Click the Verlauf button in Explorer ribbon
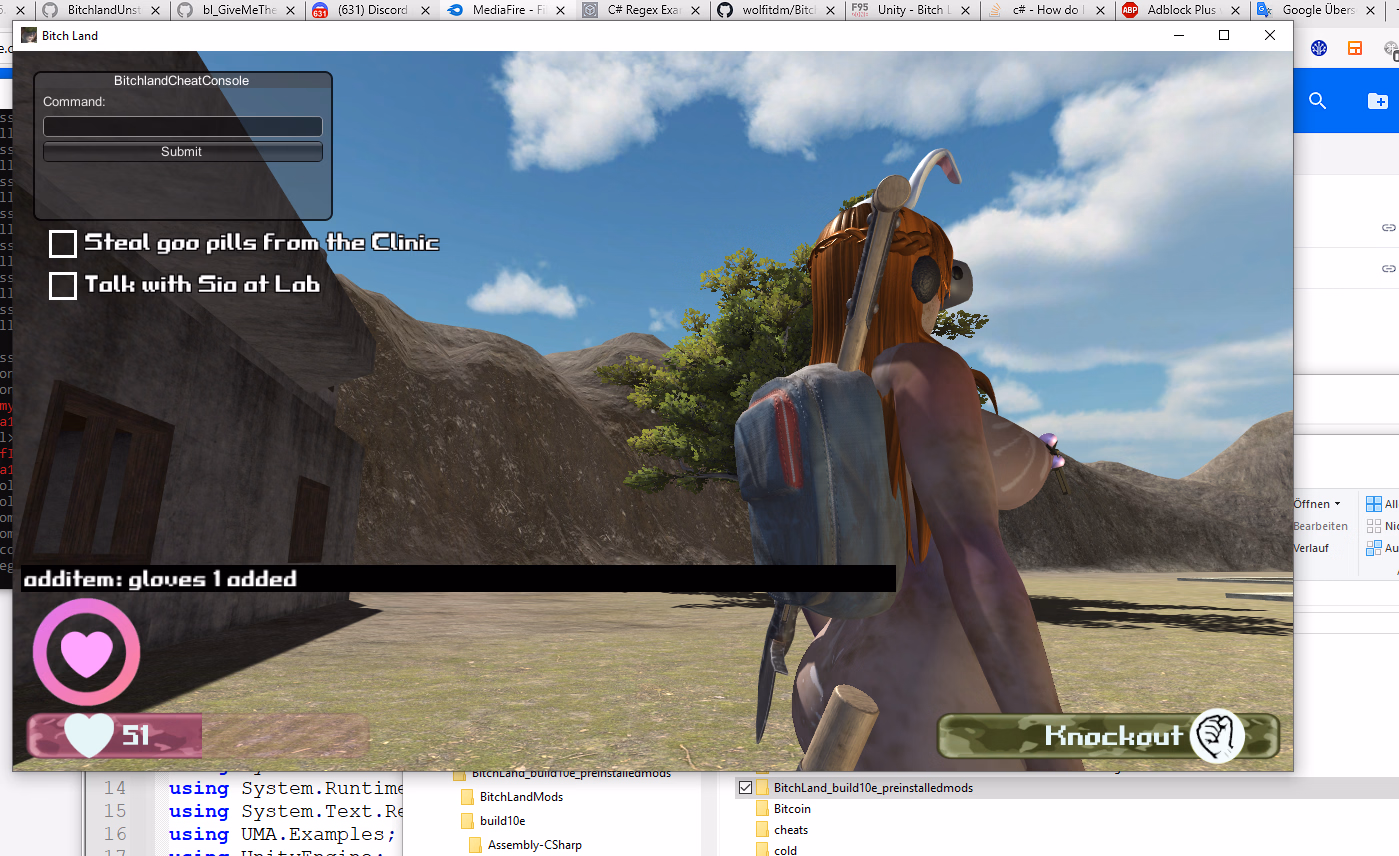This screenshot has height=856, width=1399. (x=1310, y=548)
